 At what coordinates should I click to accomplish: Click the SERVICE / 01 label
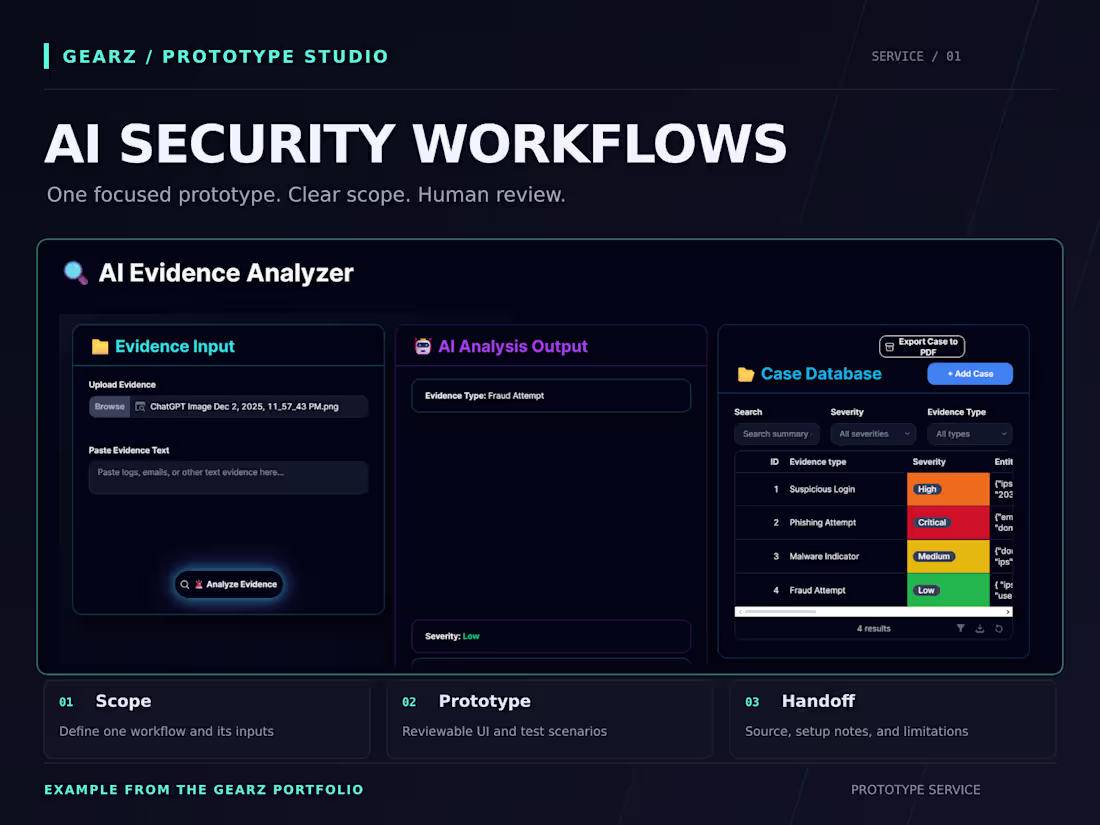916,56
